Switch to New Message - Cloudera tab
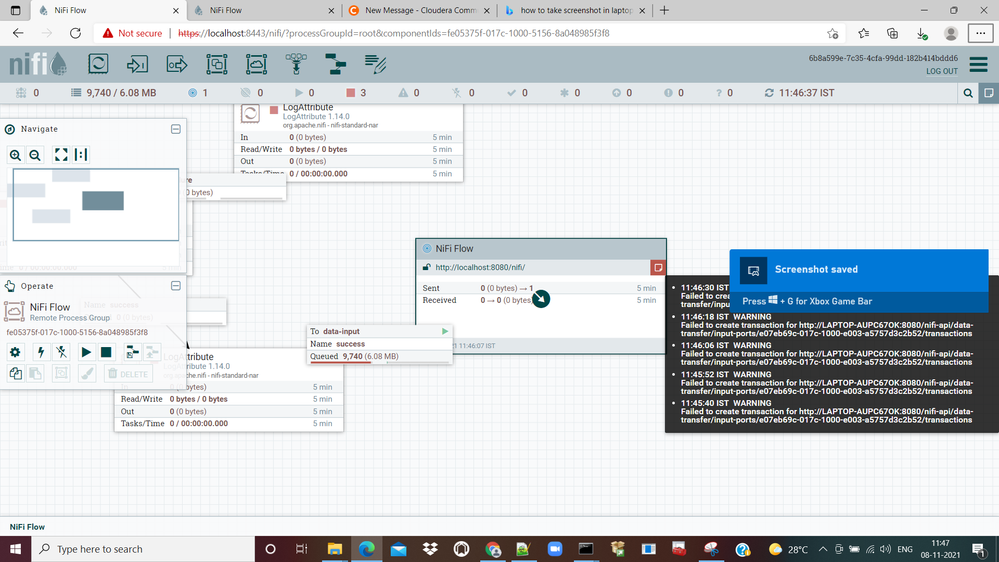The height and width of the screenshot is (562, 999). point(418,10)
